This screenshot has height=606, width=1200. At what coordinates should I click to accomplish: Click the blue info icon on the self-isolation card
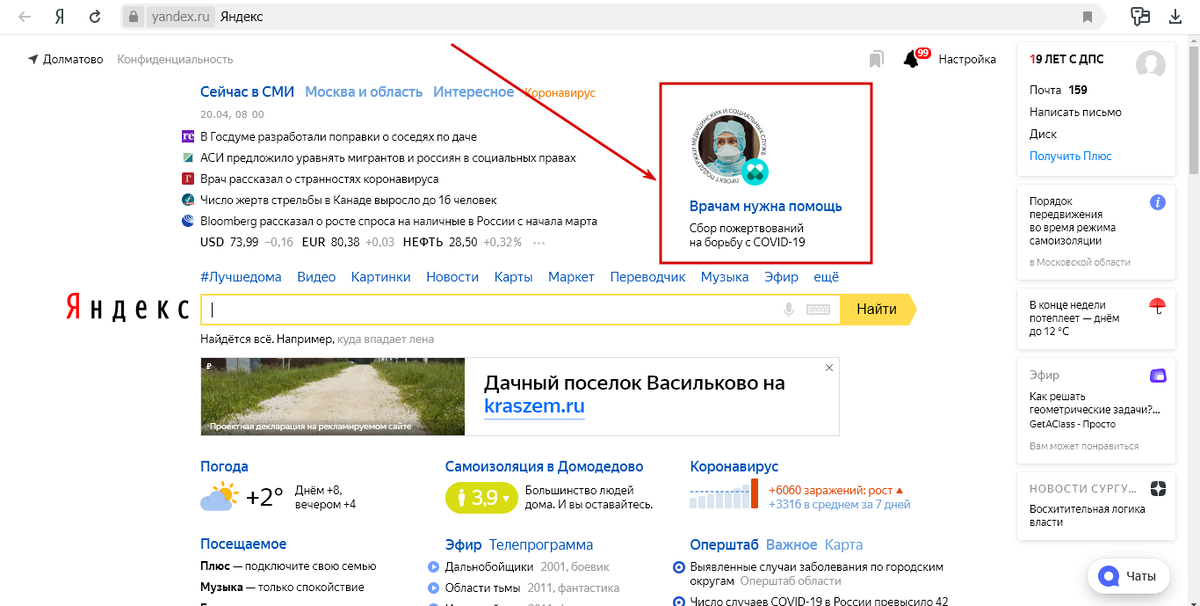1157,202
